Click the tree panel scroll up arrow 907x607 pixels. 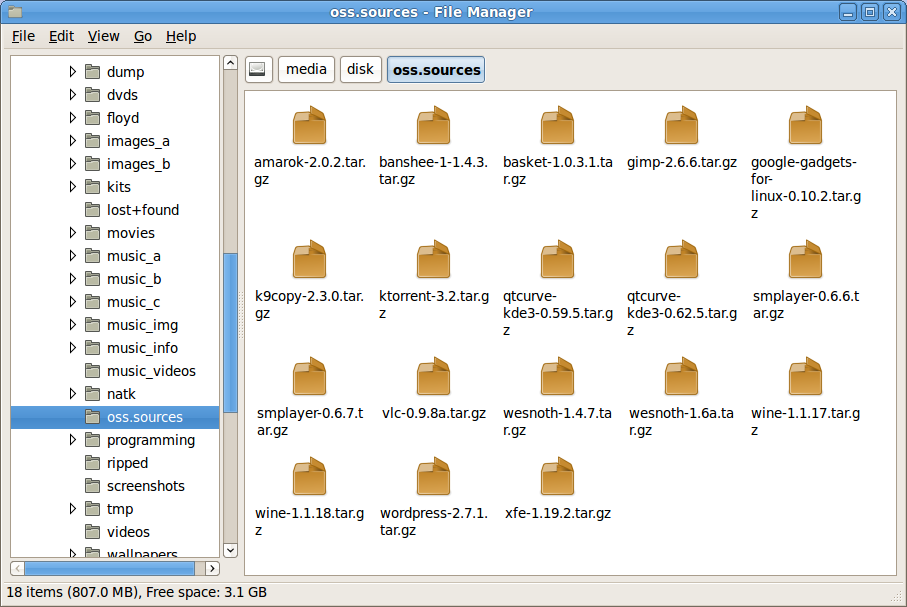coord(230,62)
